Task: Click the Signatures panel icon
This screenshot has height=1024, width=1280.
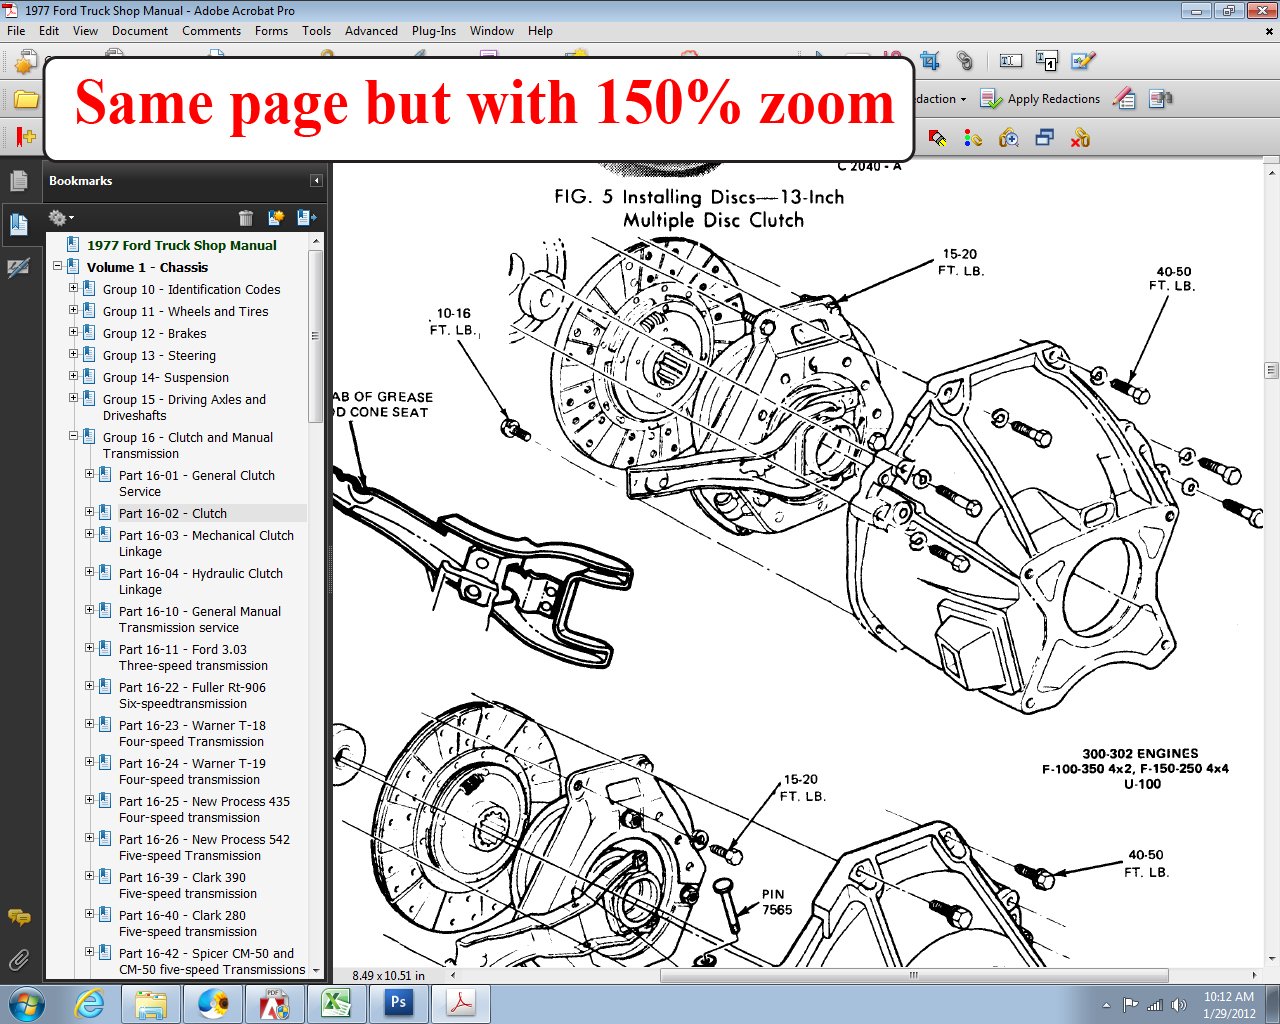Action: [x=18, y=268]
